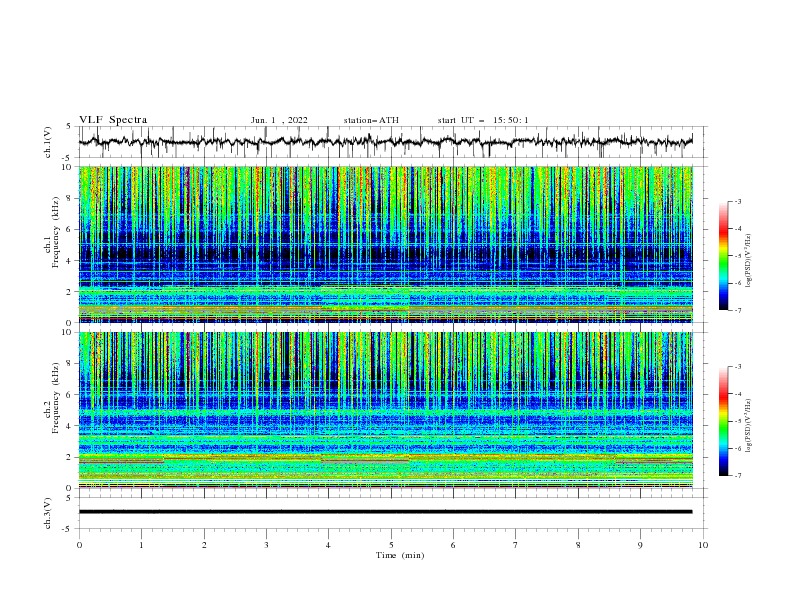Click the "ch.1 Frequency (kHz)" axis label
The image size is (792, 612).
pyautogui.click(x=52, y=232)
